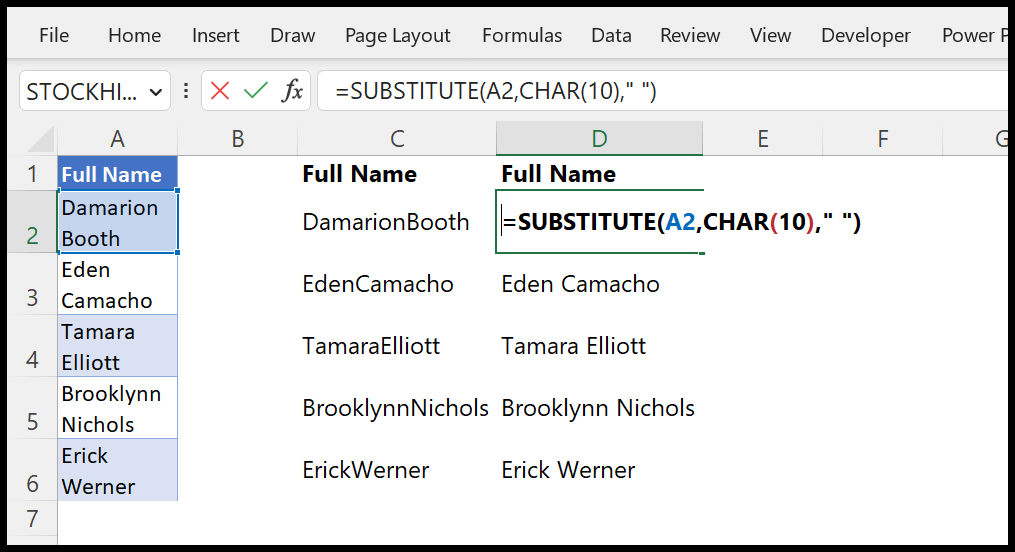Click column D cell Tamara Elliott

599,346
